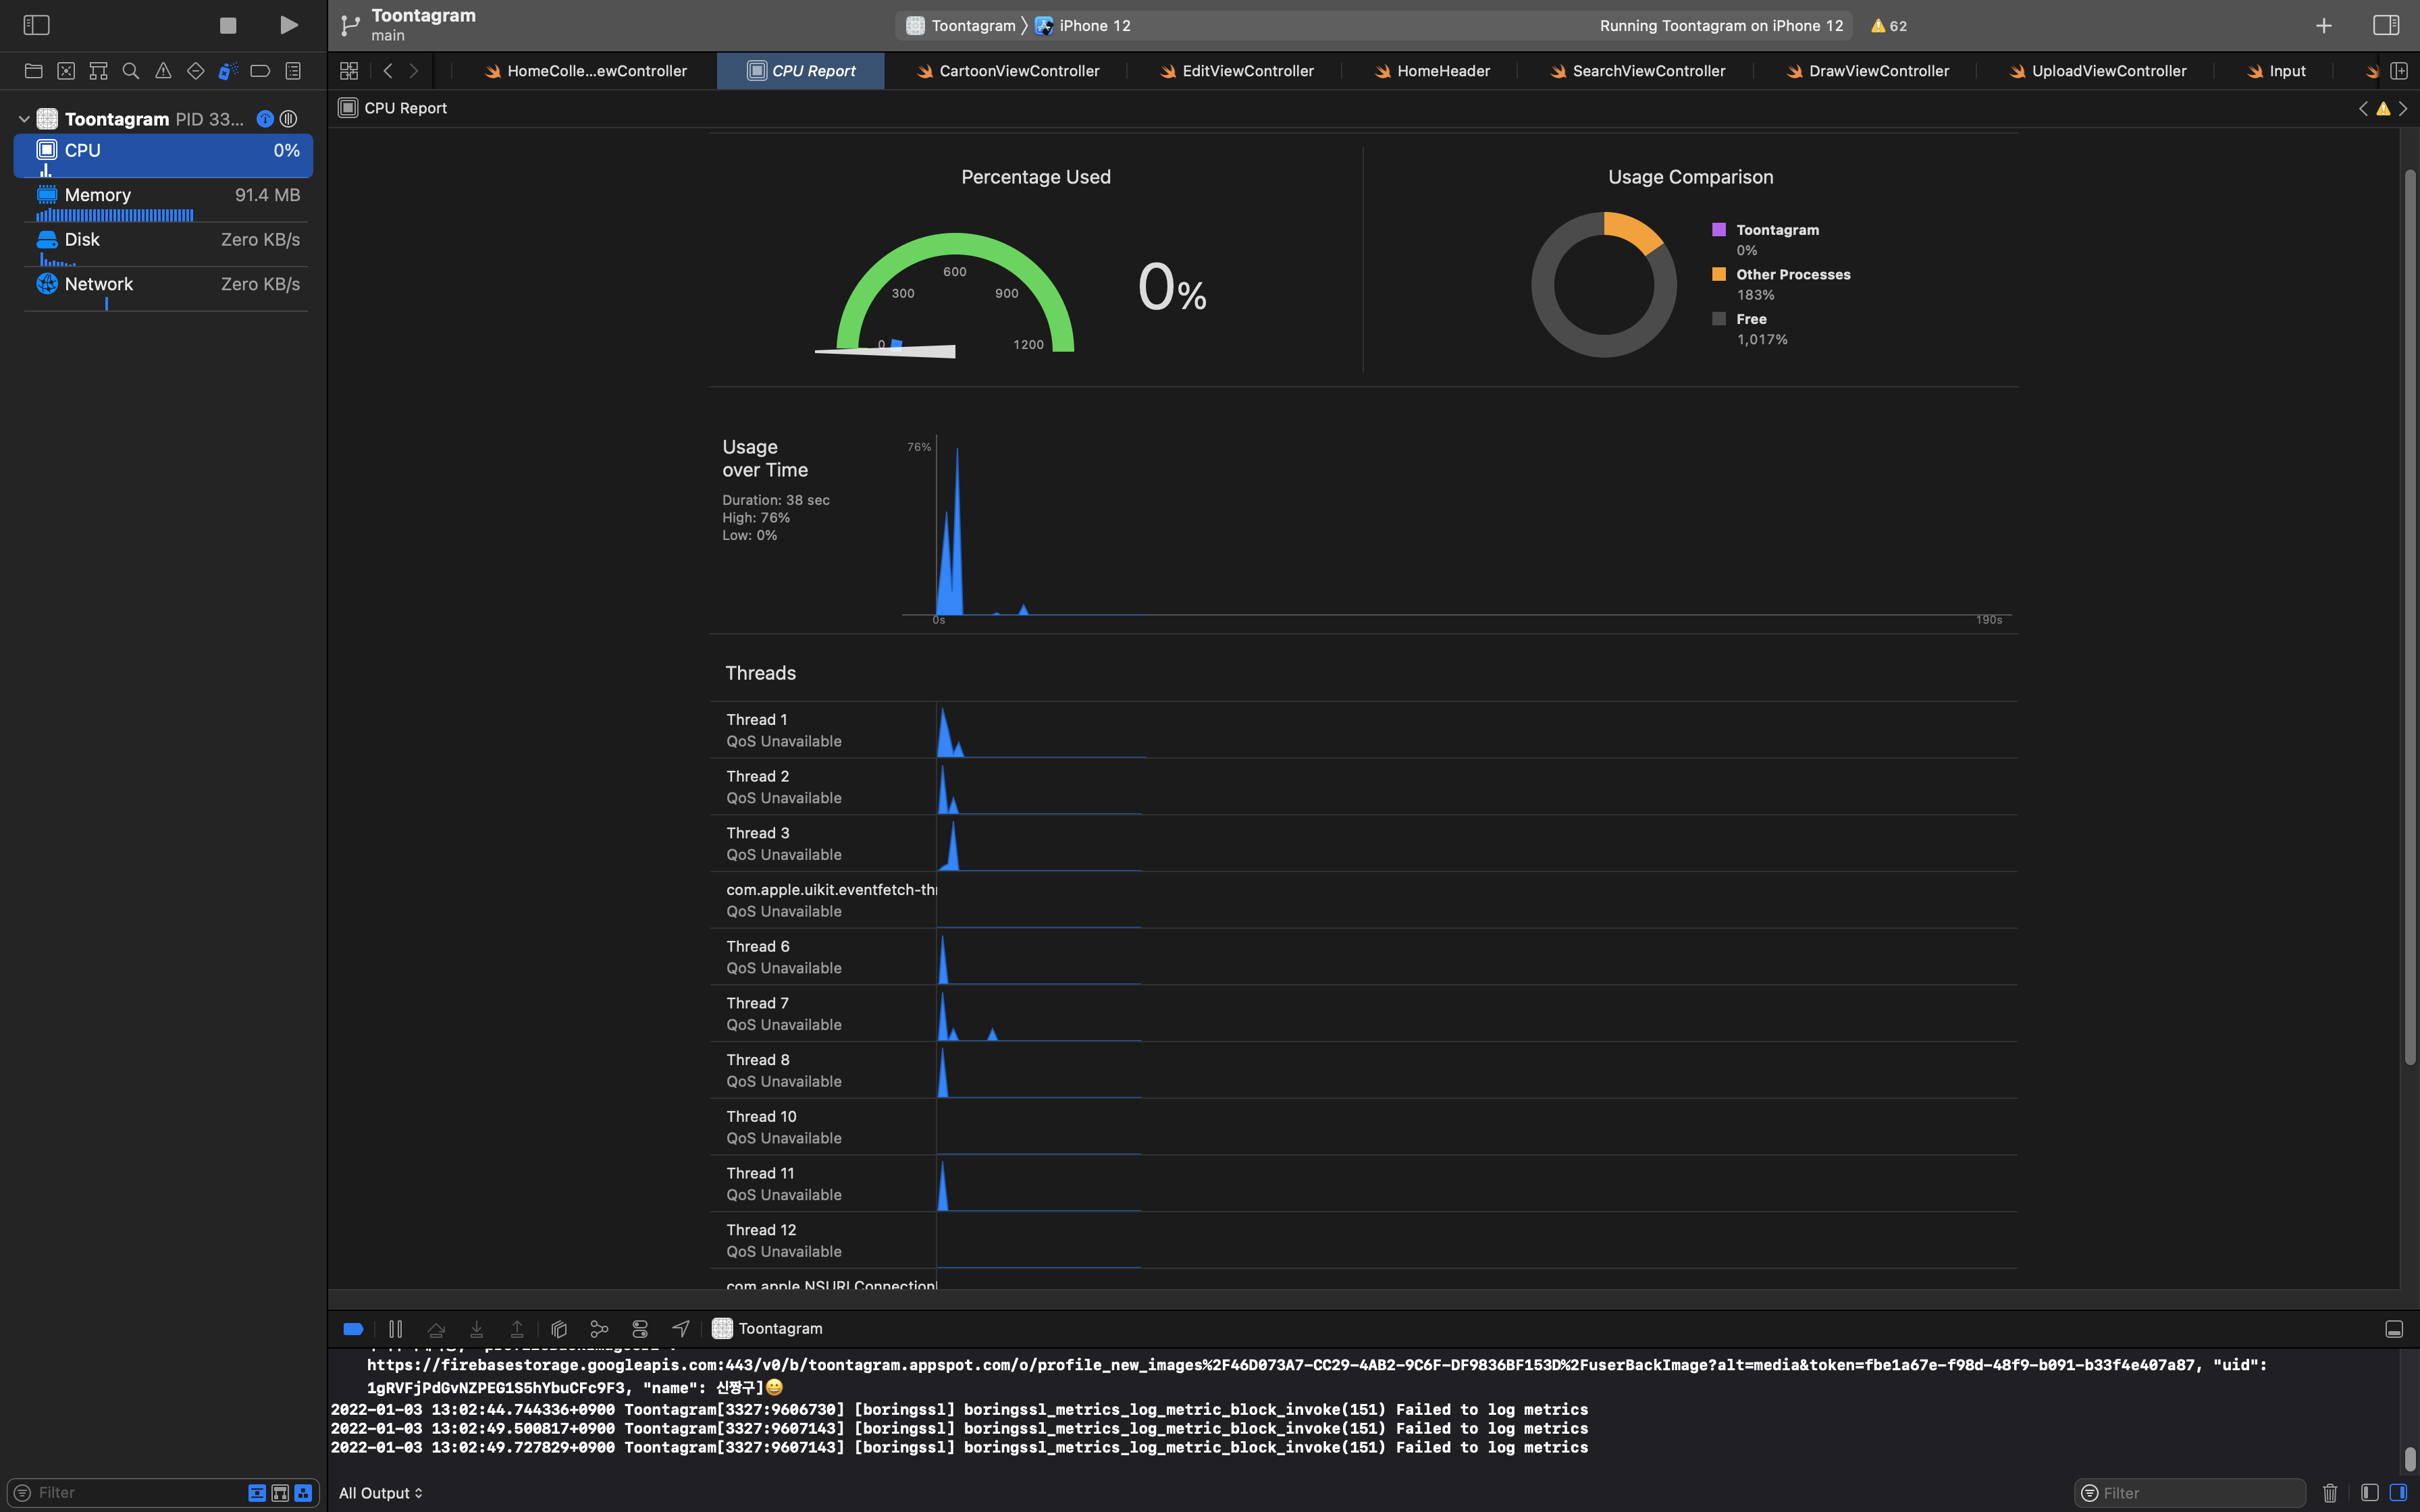Open the Report navigator
2420x1512 pixels.
pyautogui.click(x=293, y=71)
